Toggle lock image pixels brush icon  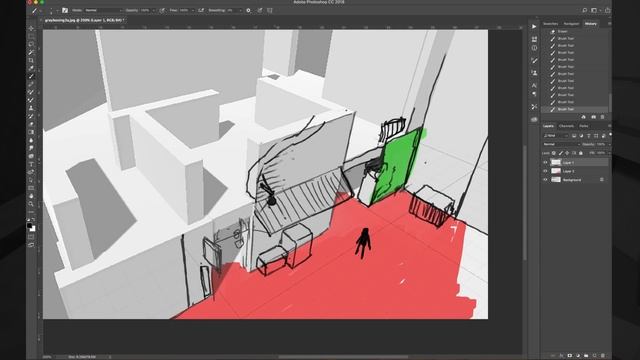pos(560,153)
